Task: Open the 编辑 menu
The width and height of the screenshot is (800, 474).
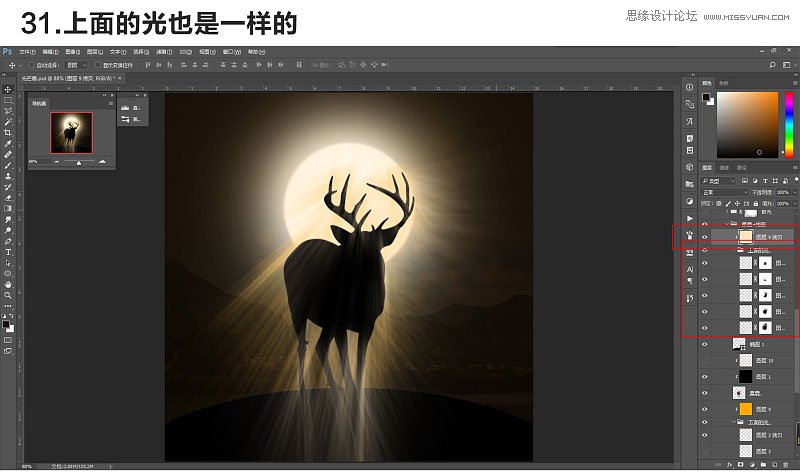Action: click(x=50, y=52)
